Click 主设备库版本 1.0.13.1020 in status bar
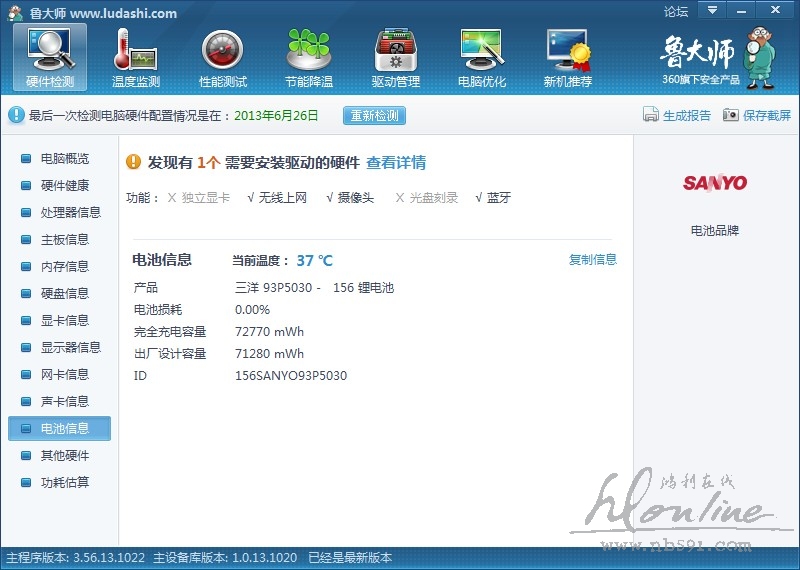800x570 pixels. pyautogui.click(x=225, y=558)
